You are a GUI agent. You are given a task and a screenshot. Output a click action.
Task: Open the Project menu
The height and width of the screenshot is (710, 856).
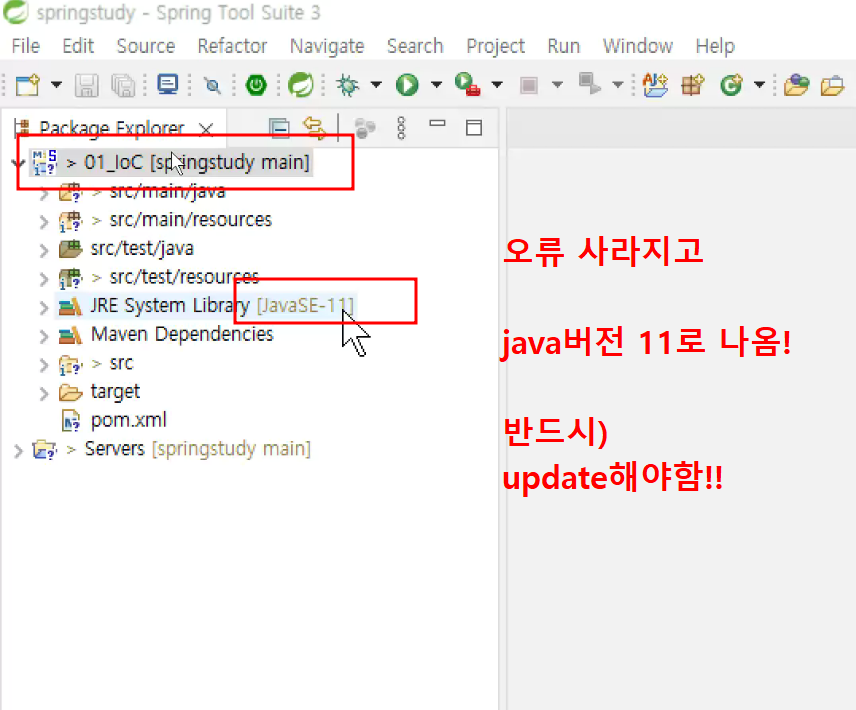(495, 46)
